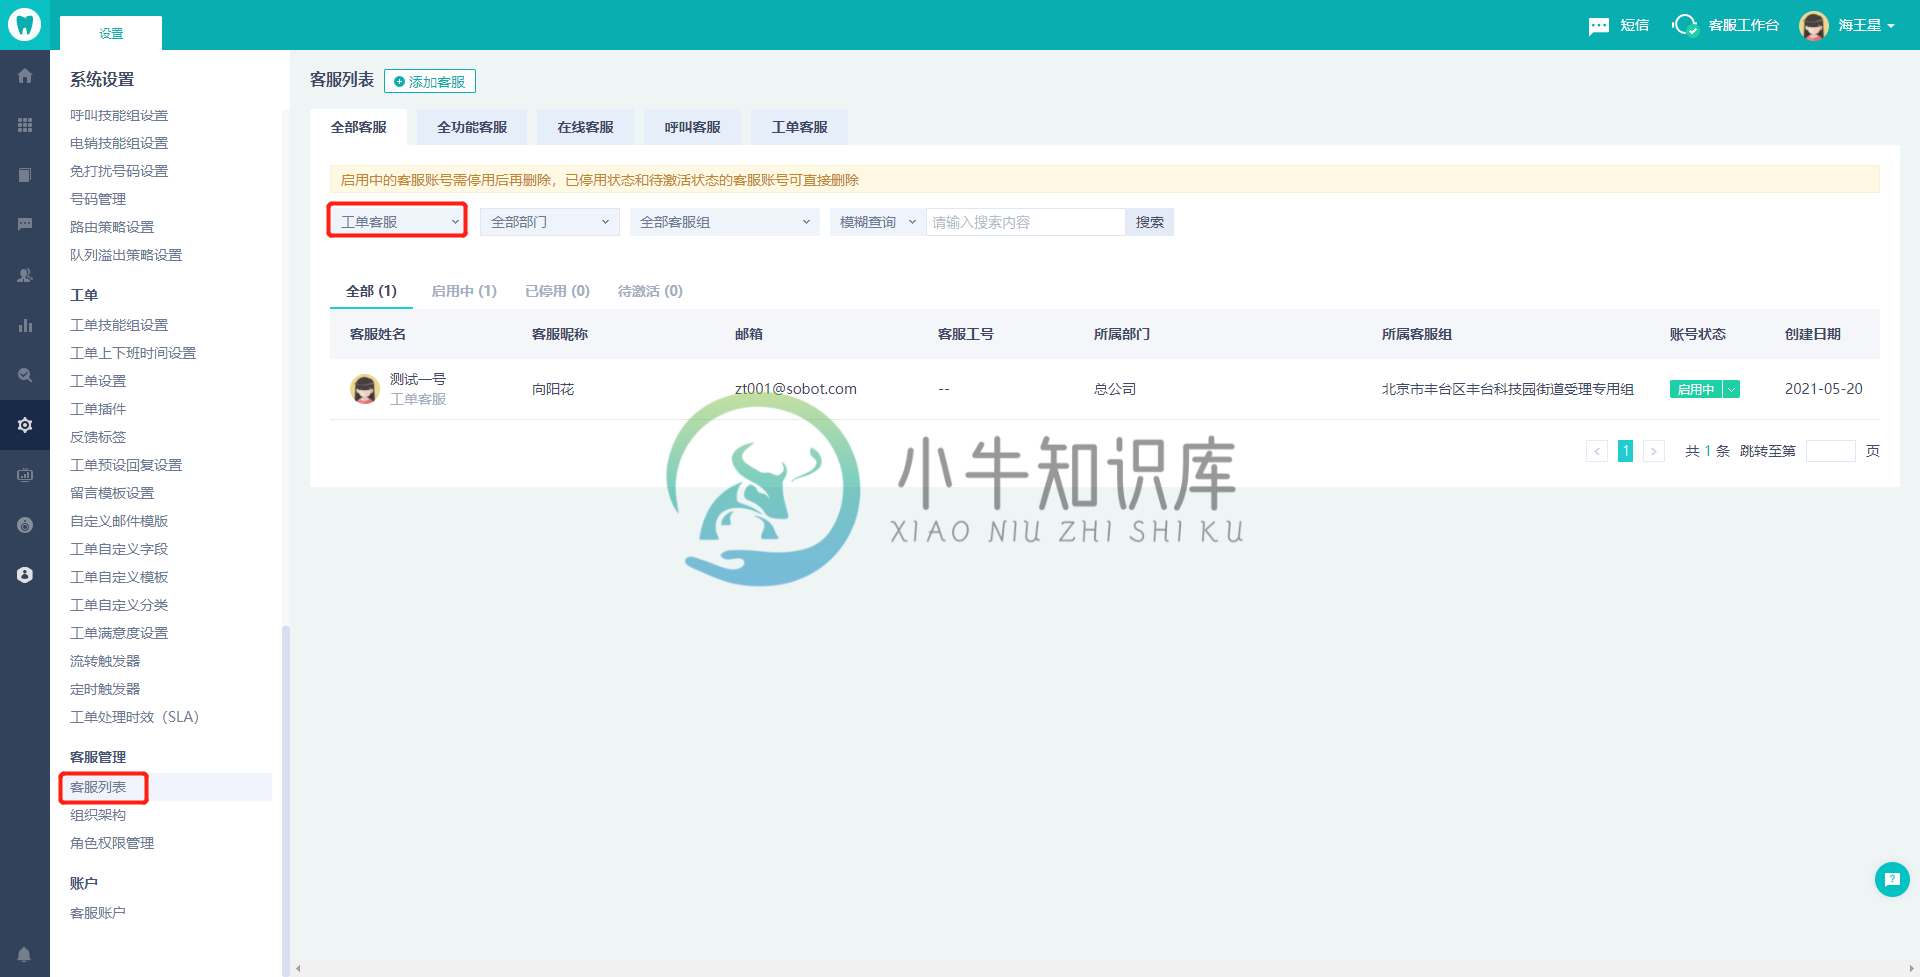The image size is (1920, 977).
Task: Open 反馈标签 menu item
Action: click(98, 437)
